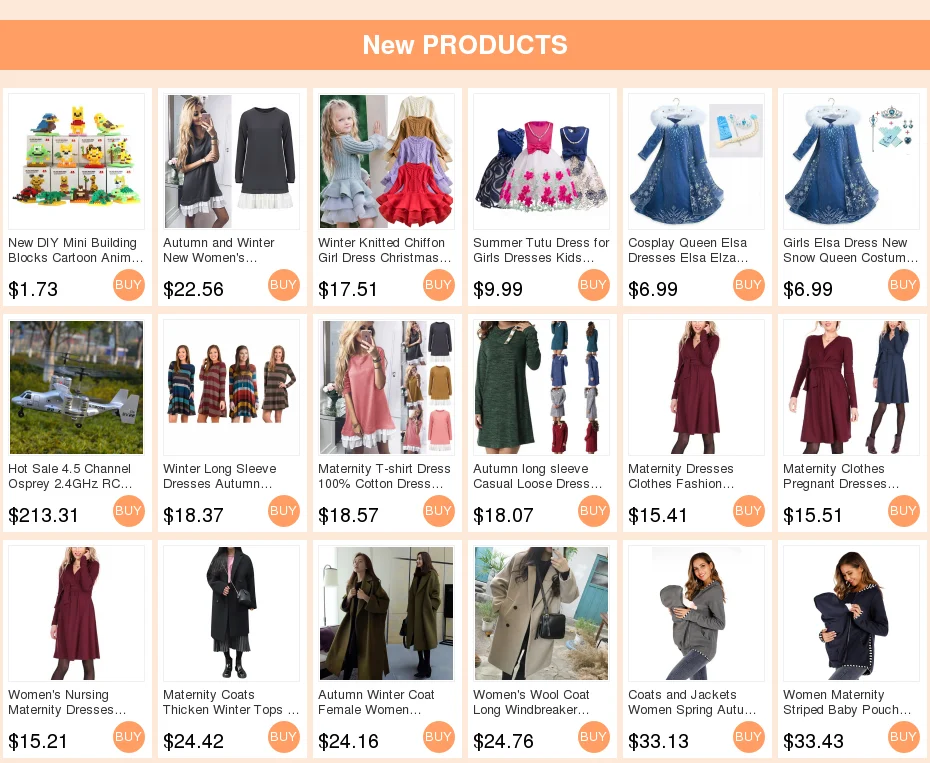View the Women's Wool Coat photo
The width and height of the screenshot is (930, 763).
point(542,613)
